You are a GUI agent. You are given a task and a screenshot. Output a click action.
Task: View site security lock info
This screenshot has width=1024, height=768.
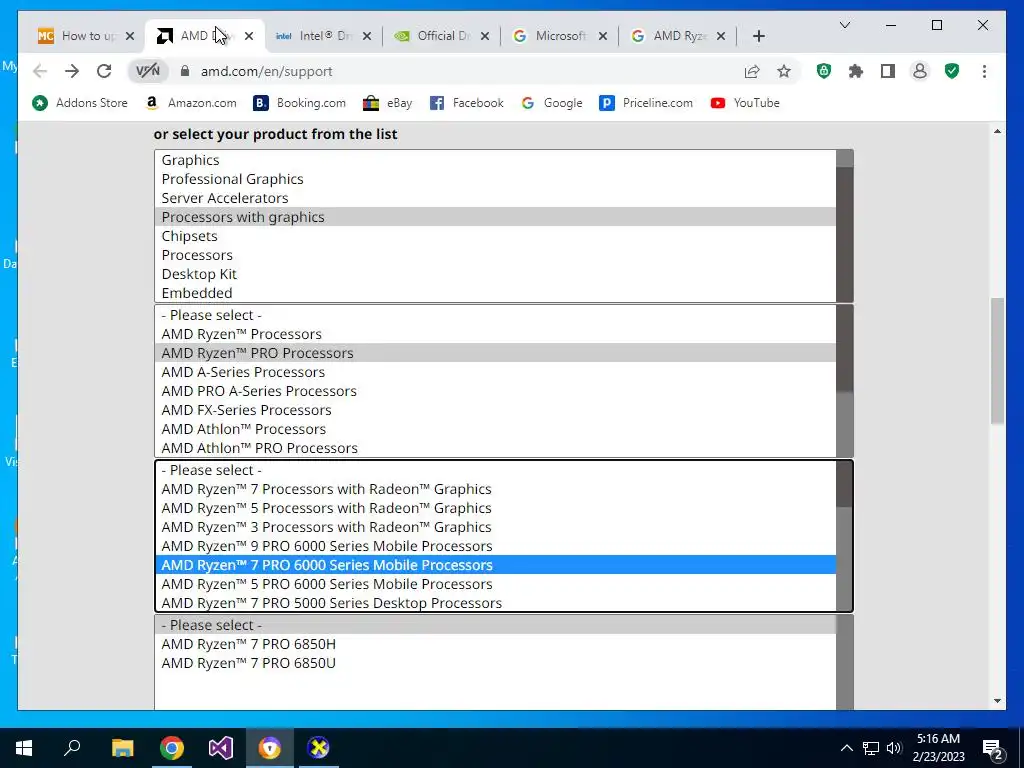[x=185, y=71]
